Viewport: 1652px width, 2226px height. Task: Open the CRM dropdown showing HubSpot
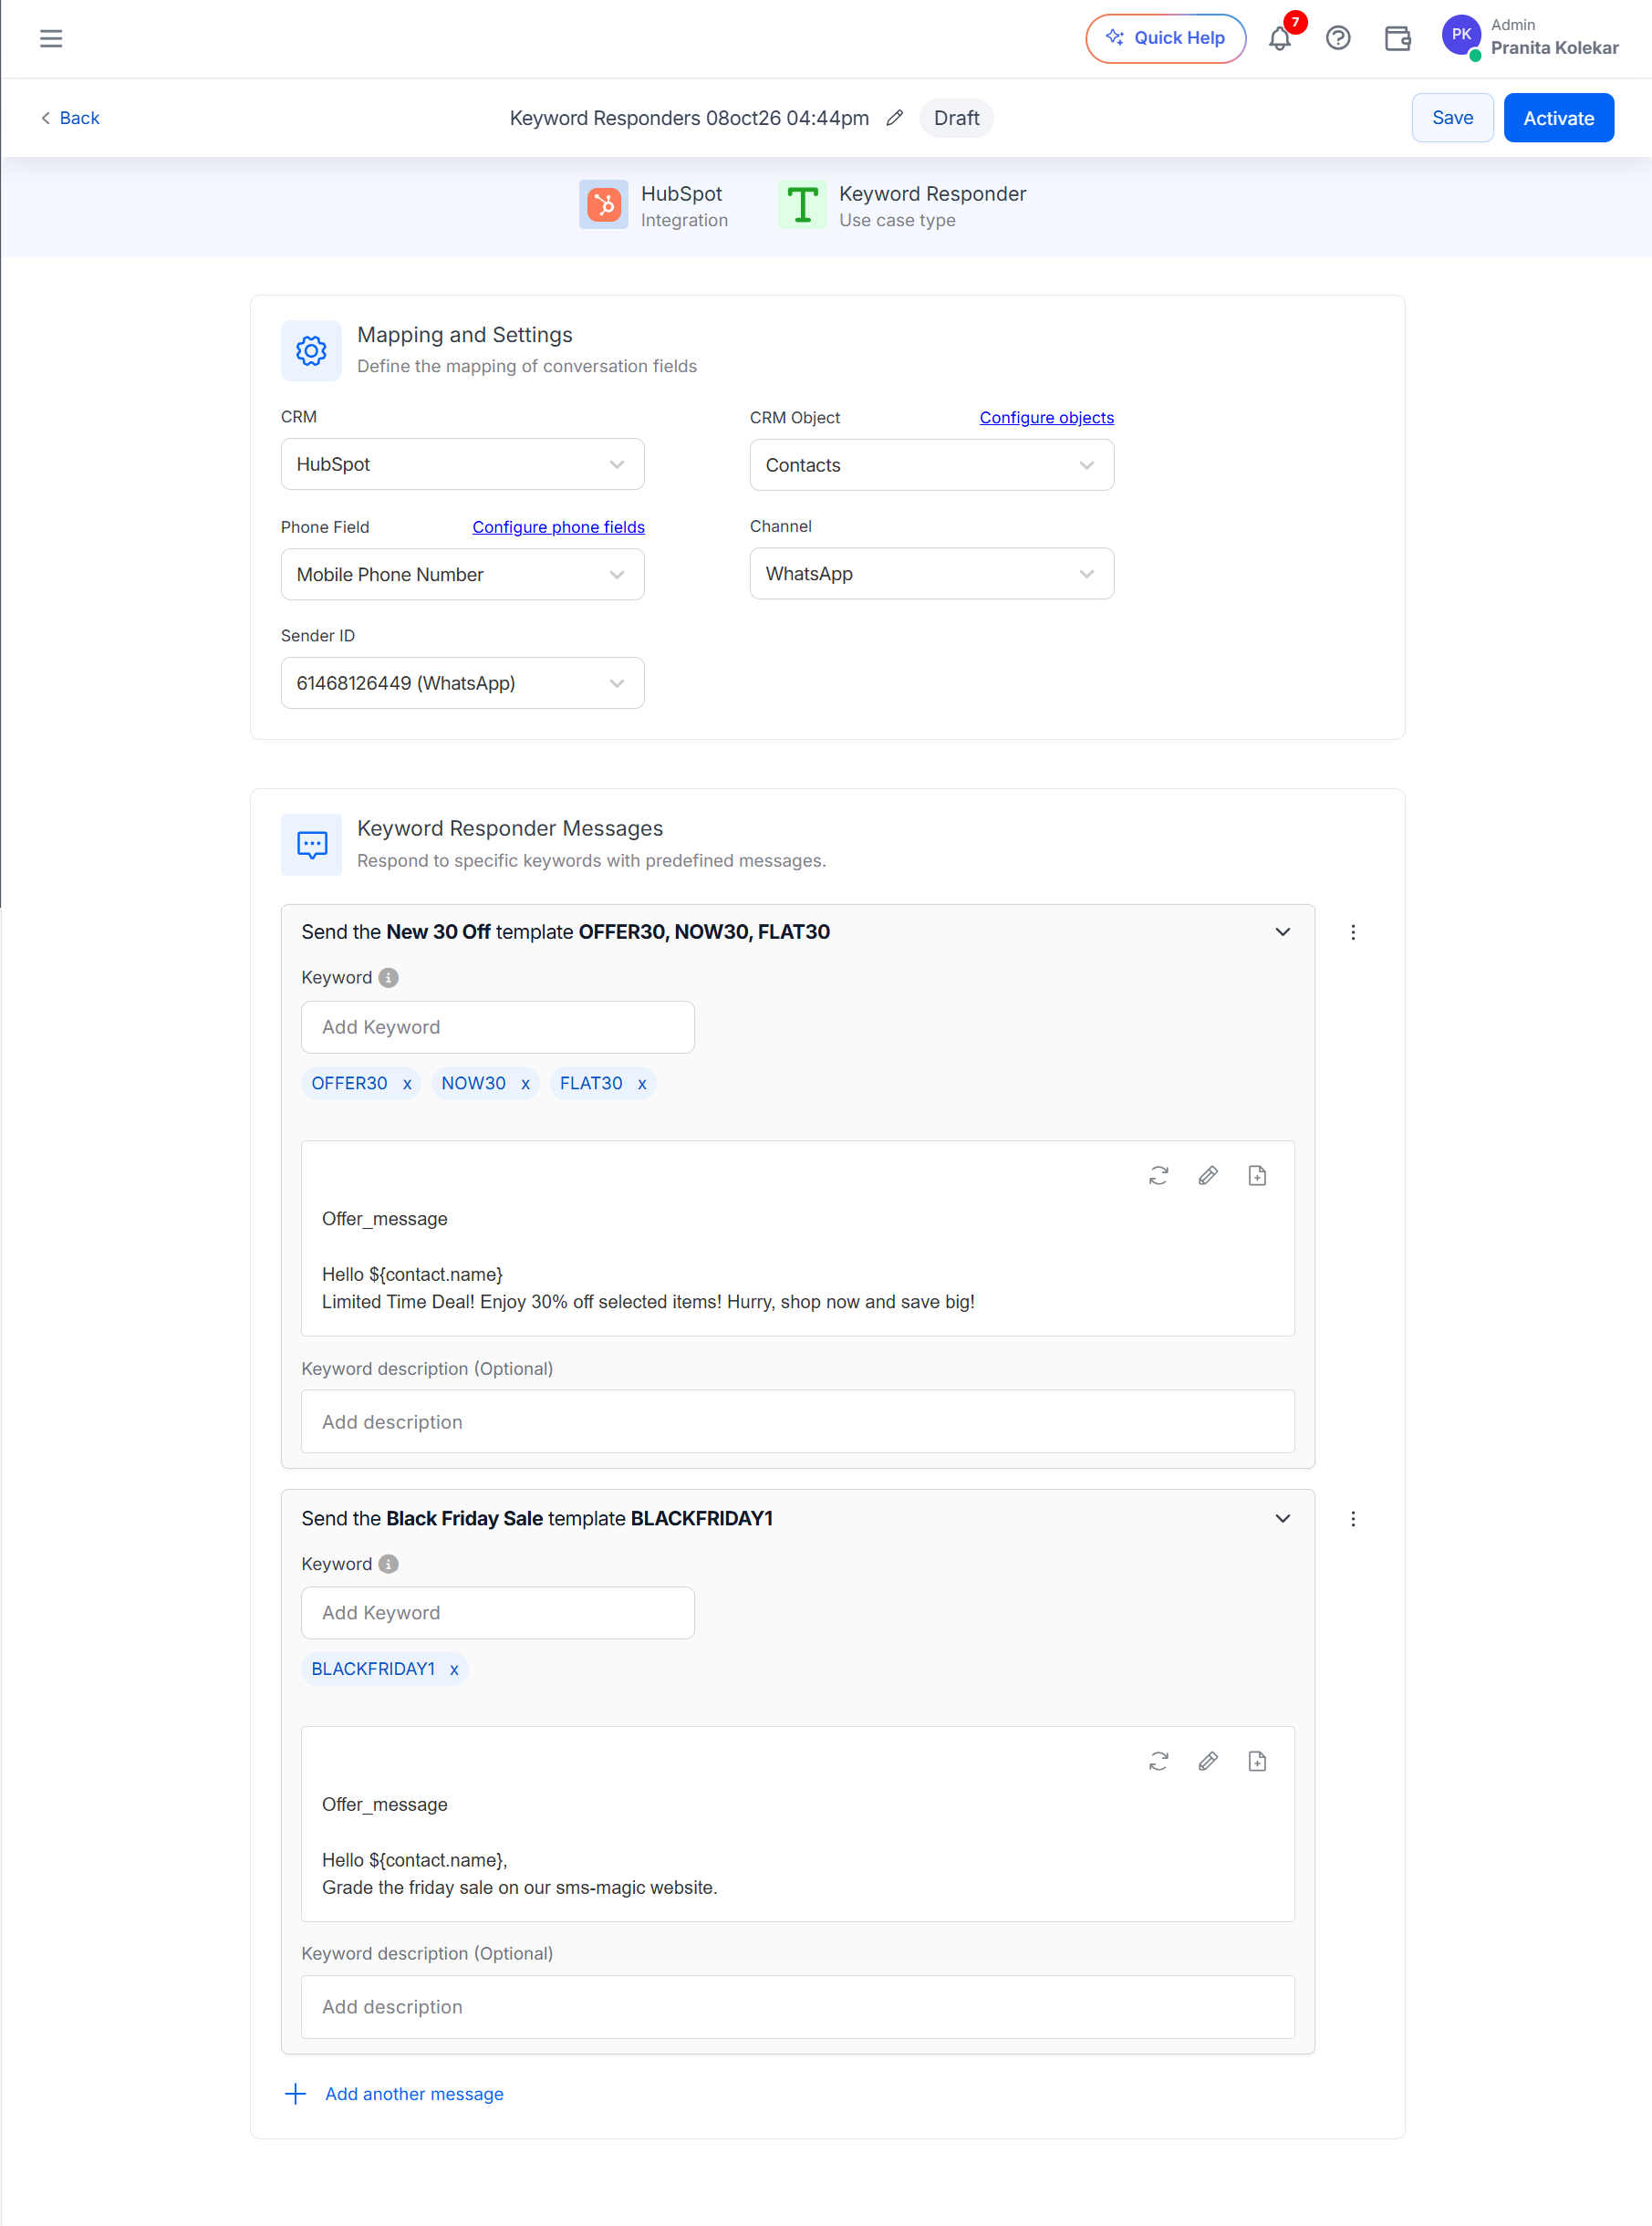[462, 464]
